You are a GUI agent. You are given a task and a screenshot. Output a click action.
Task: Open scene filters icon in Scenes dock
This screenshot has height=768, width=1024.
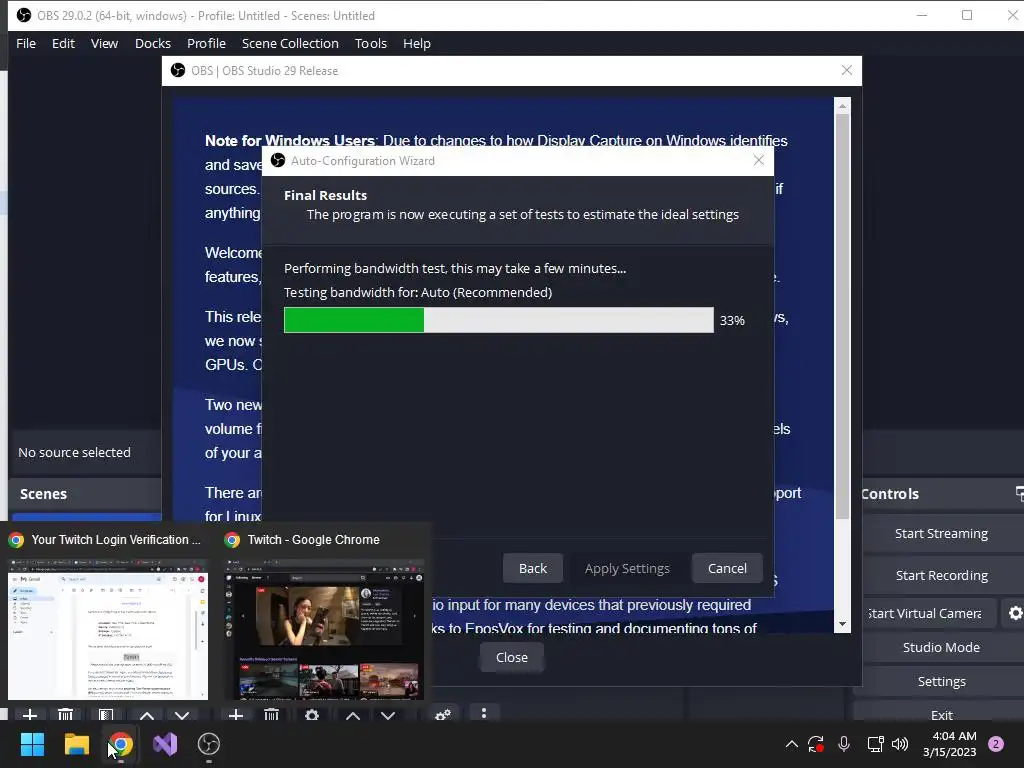pos(106,715)
